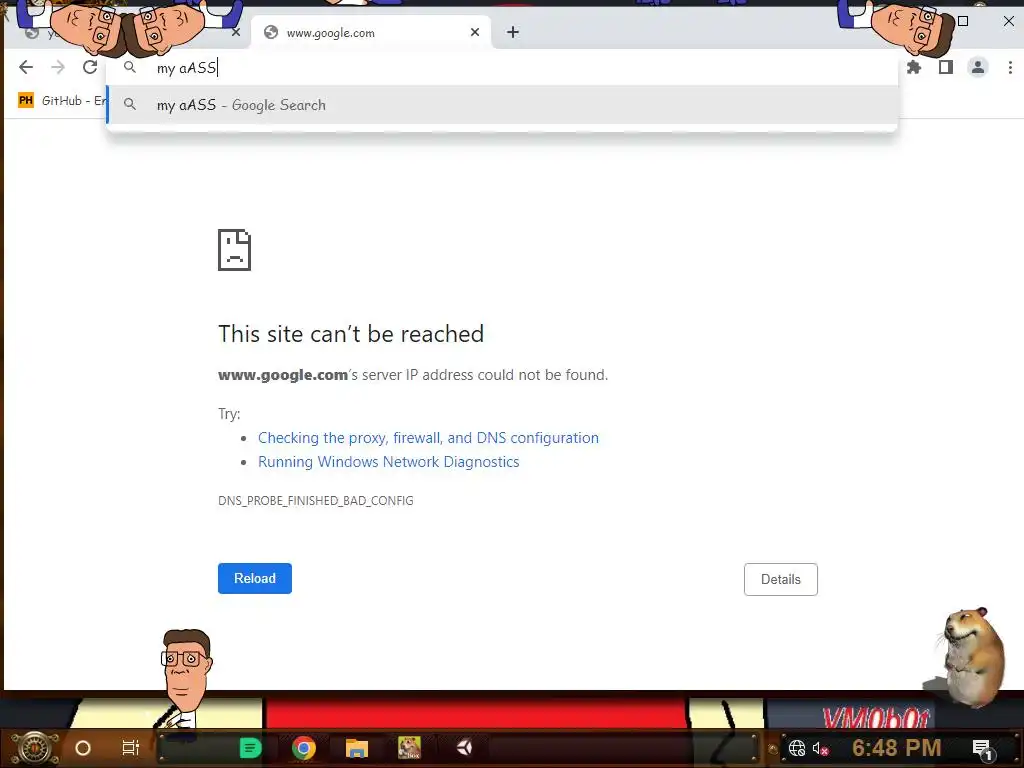1024x768 pixels.
Task: Open the green chat app in the taskbar
Action: [x=251, y=748]
